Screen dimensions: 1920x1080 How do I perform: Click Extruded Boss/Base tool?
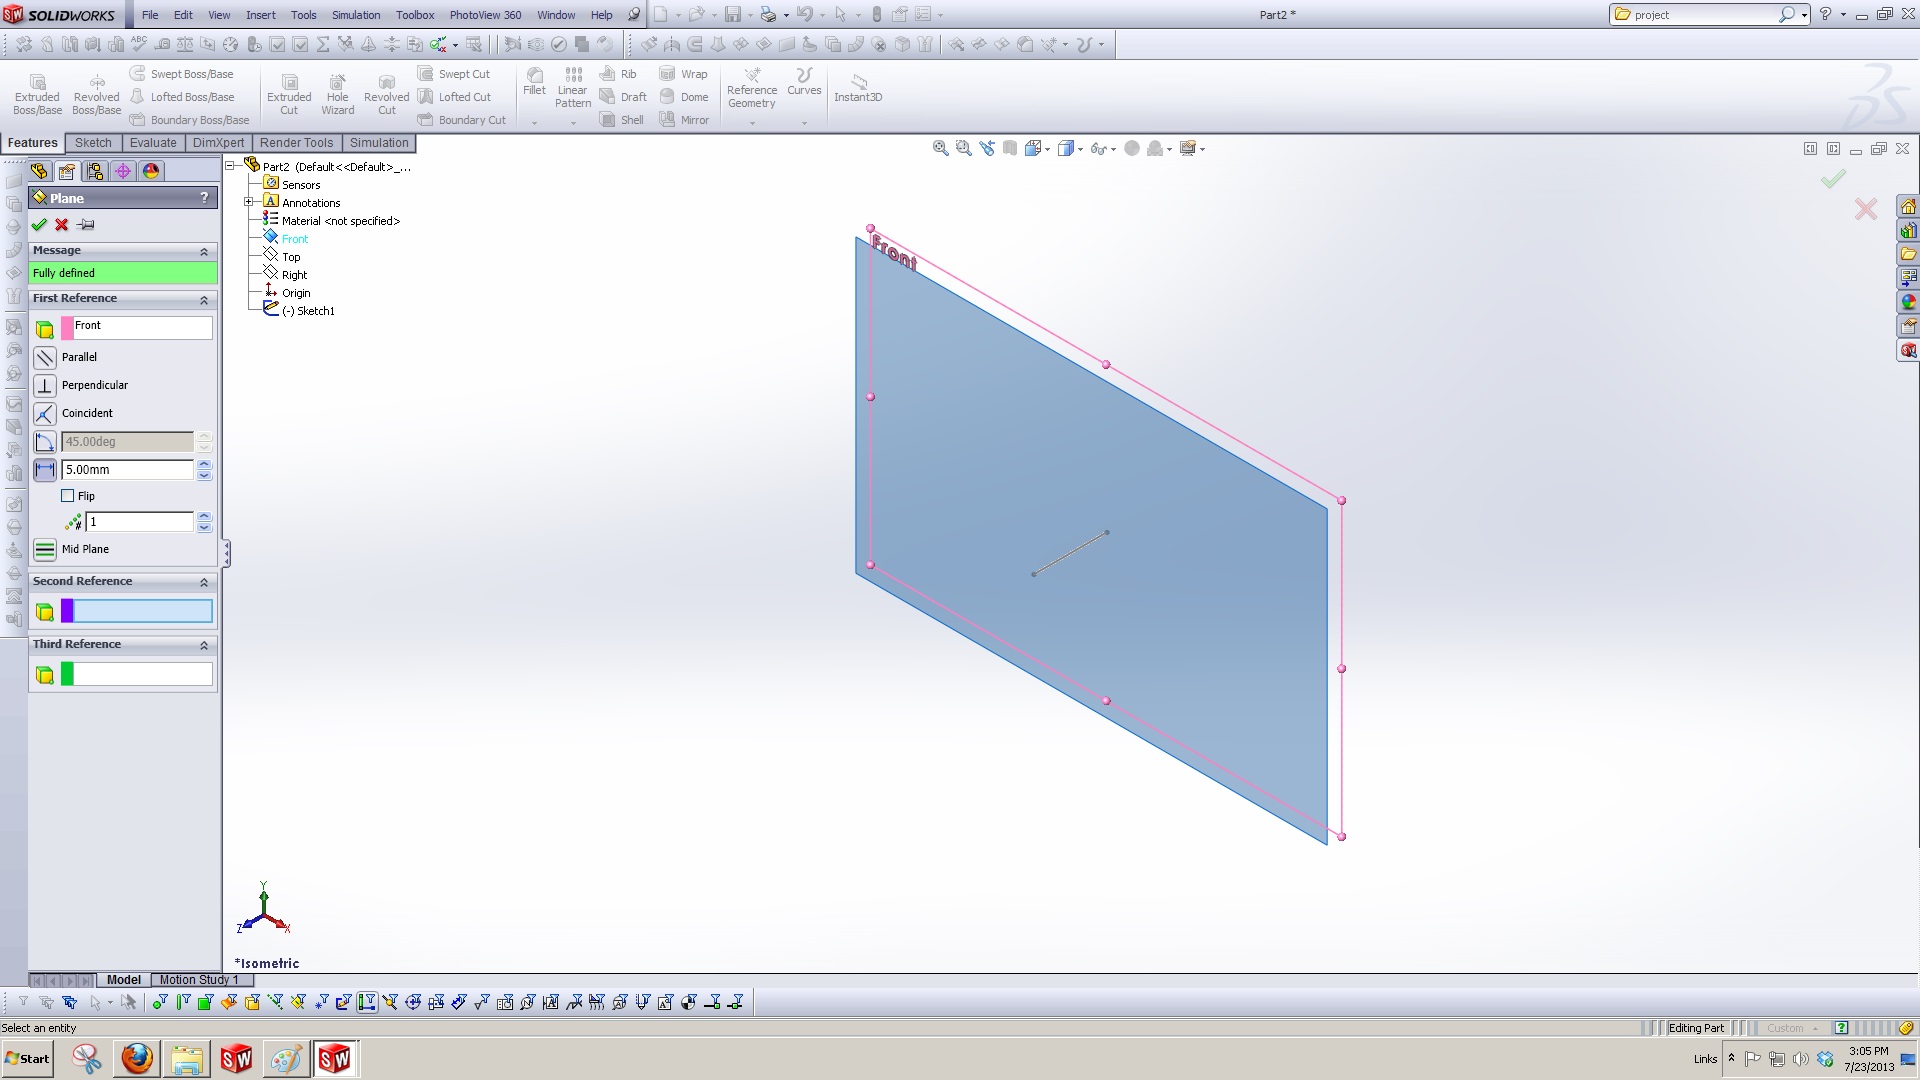pyautogui.click(x=37, y=94)
